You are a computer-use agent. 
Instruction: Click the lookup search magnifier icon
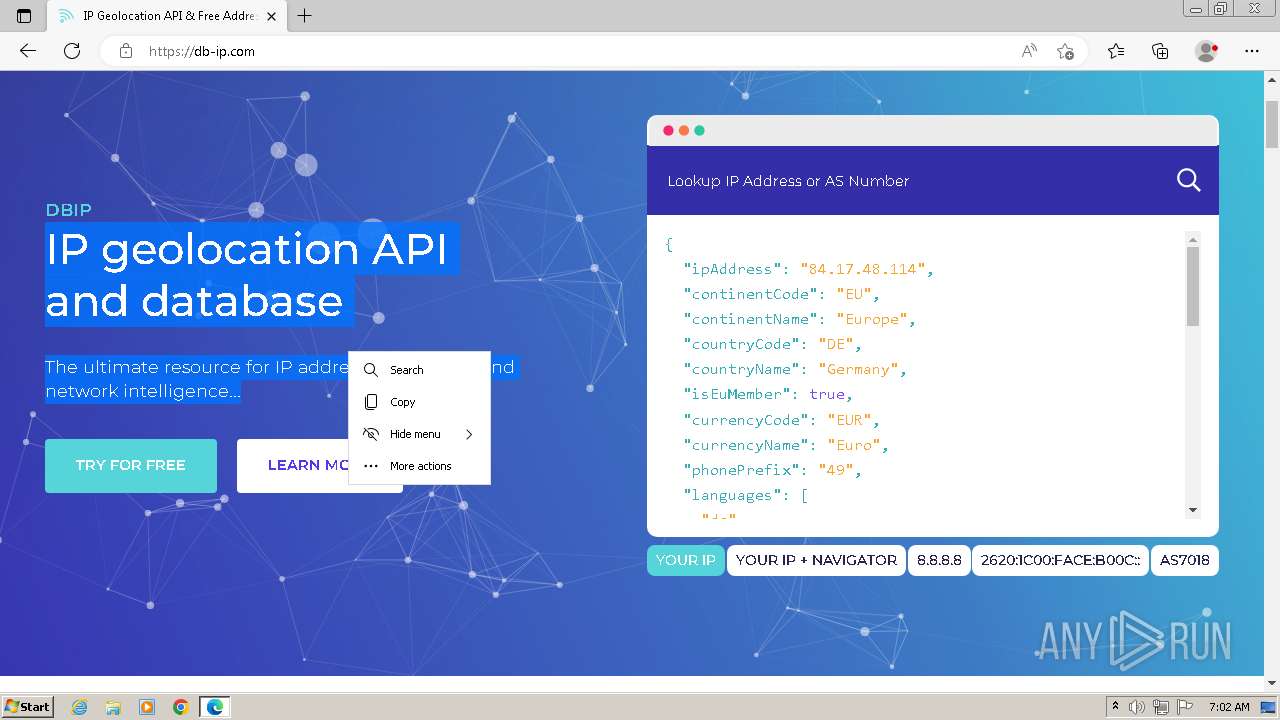point(1188,180)
